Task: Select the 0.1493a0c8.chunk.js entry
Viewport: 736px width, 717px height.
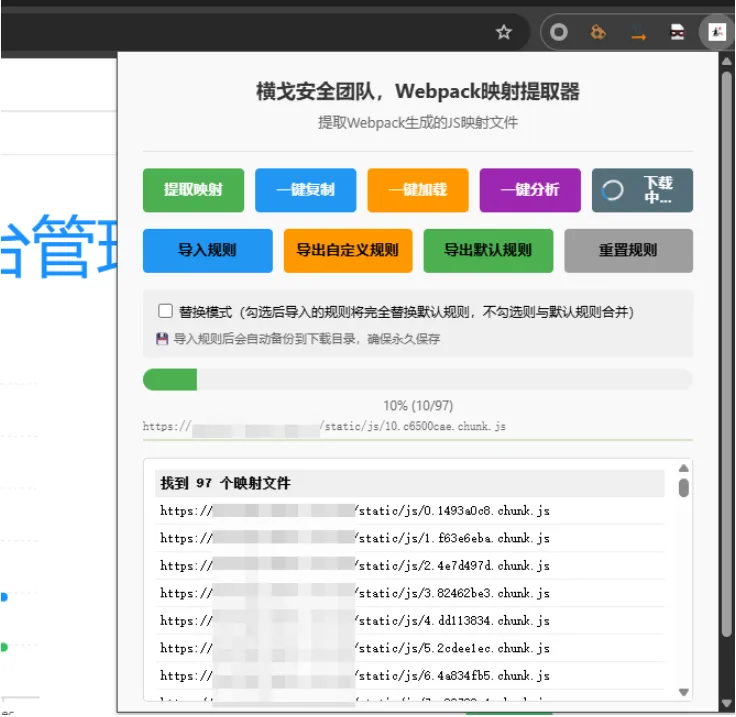Action: click(x=410, y=511)
